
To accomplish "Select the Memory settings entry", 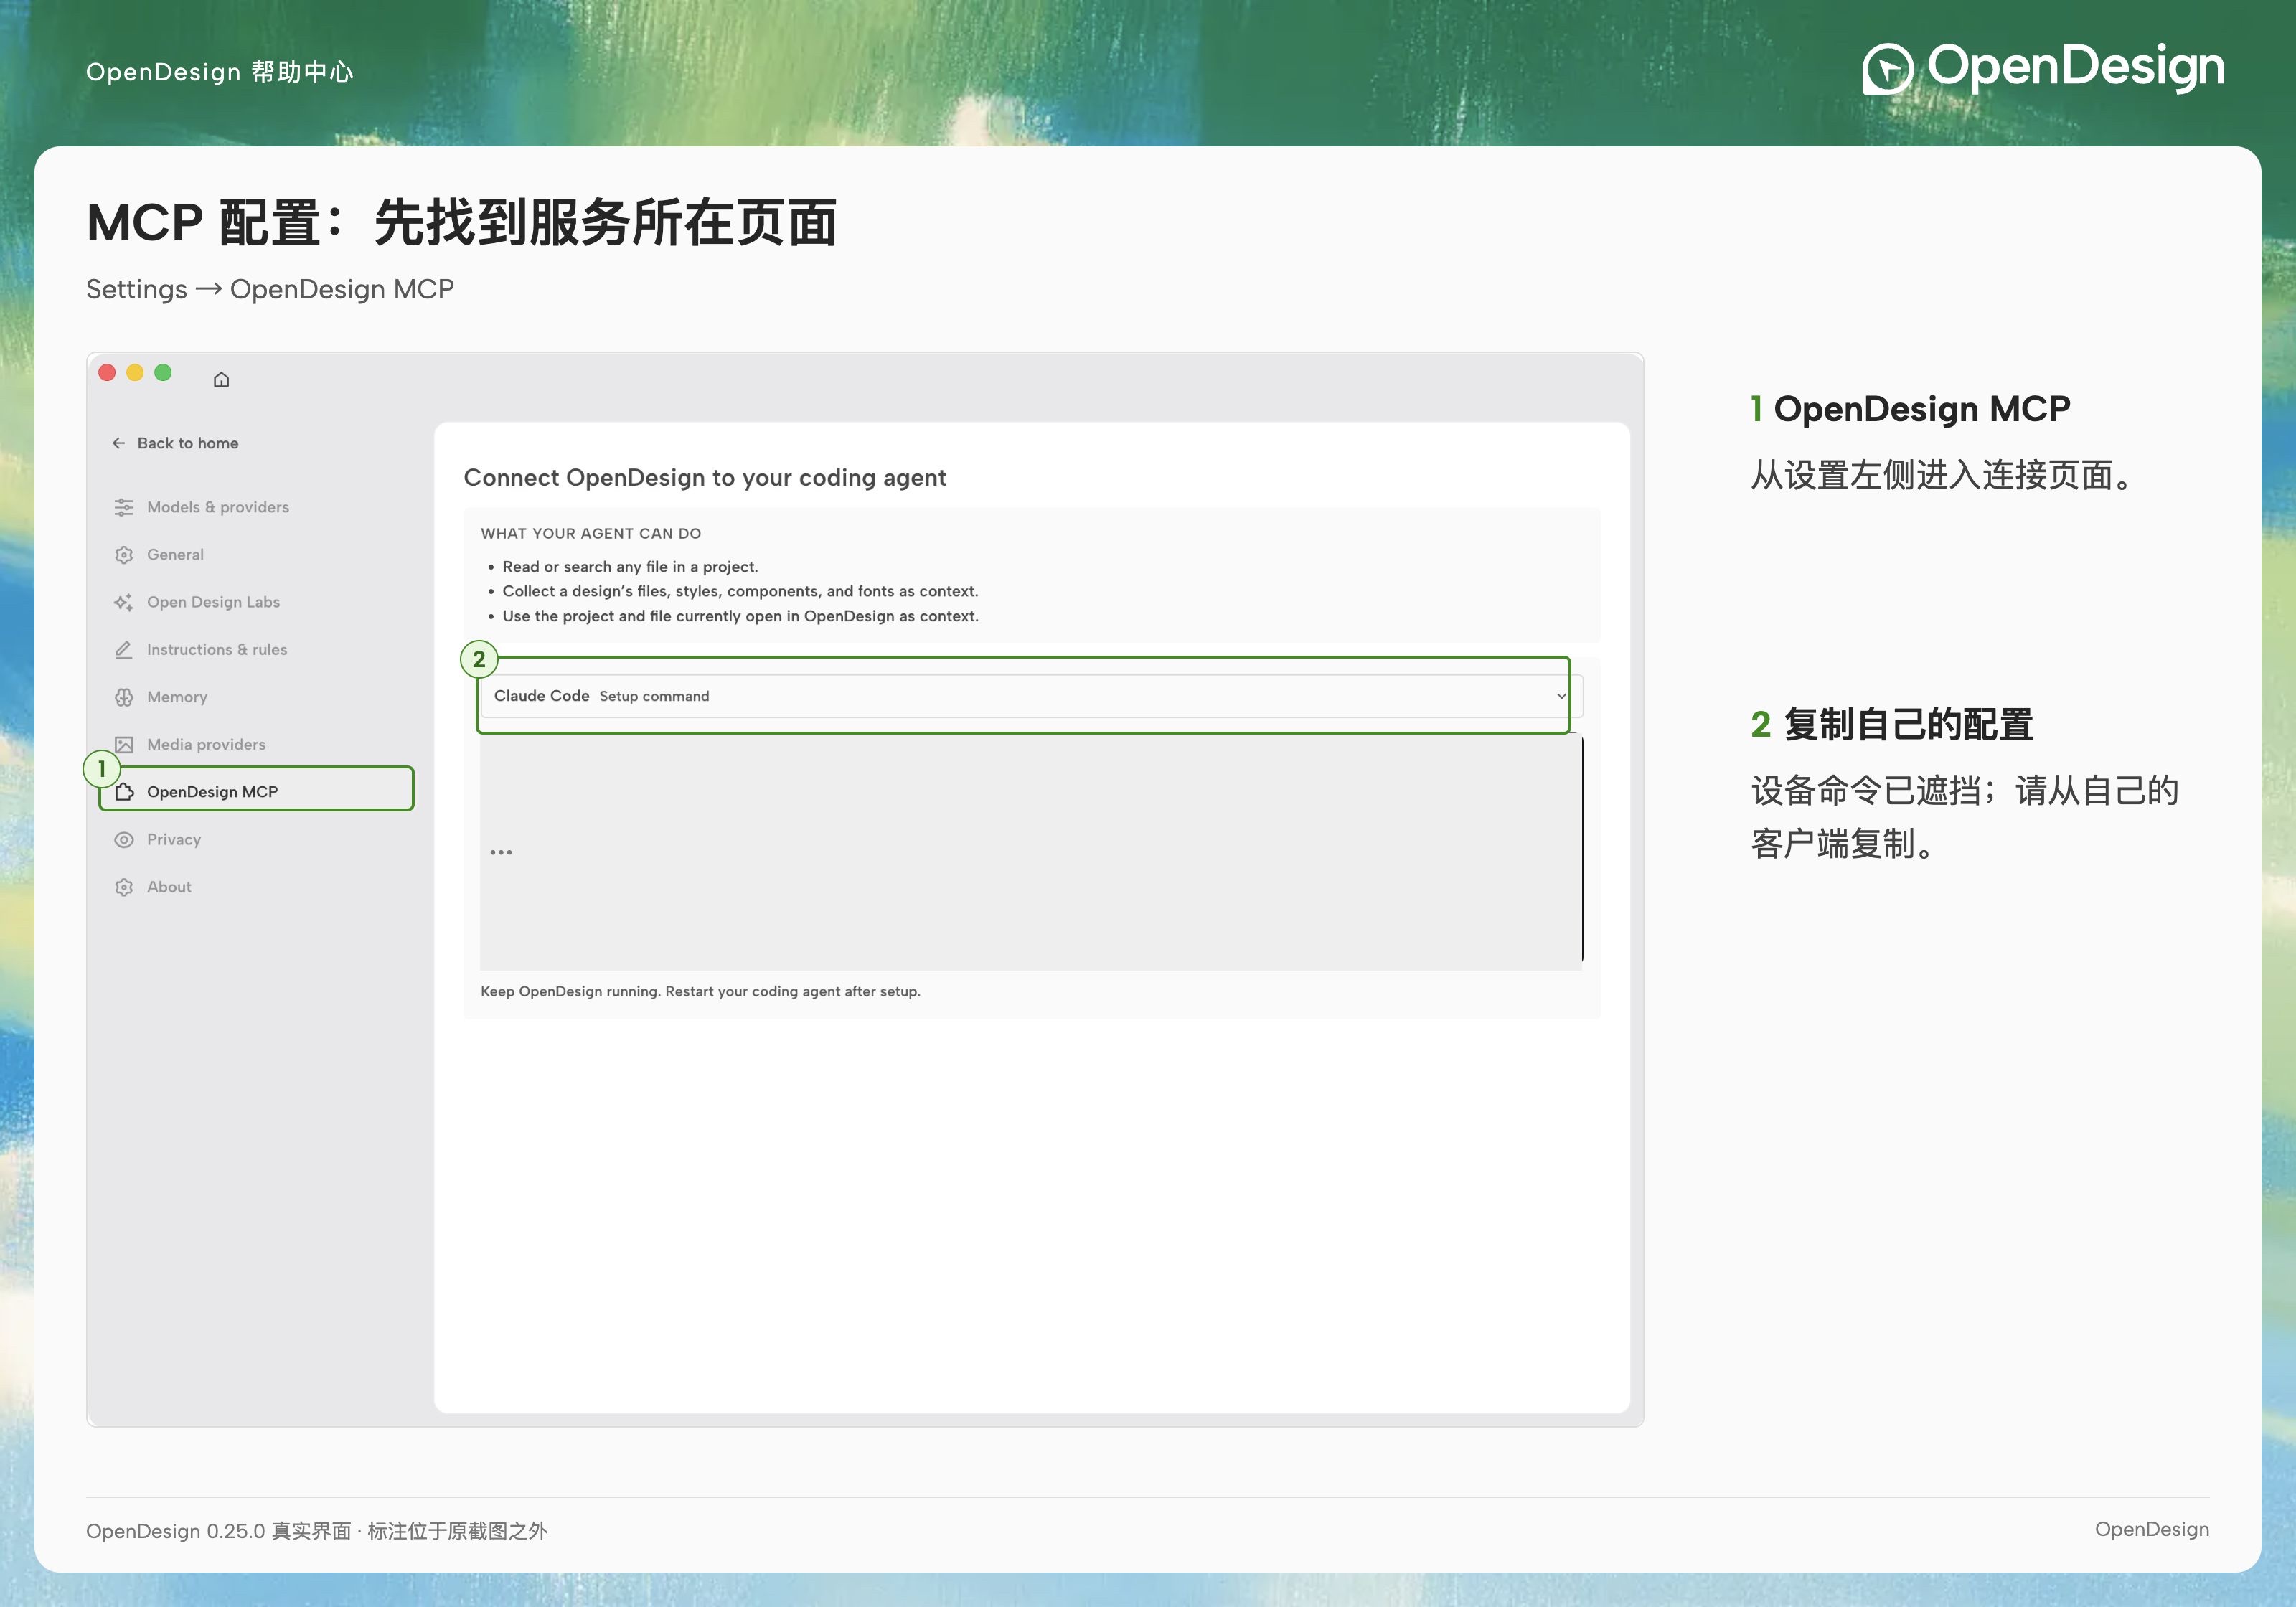I will click(x=177, y=697).
